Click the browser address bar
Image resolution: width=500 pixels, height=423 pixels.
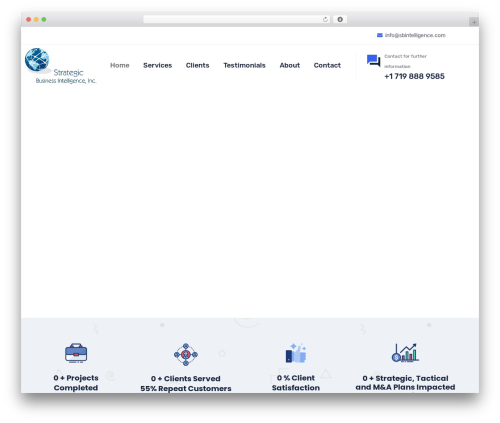click(237, 19)
